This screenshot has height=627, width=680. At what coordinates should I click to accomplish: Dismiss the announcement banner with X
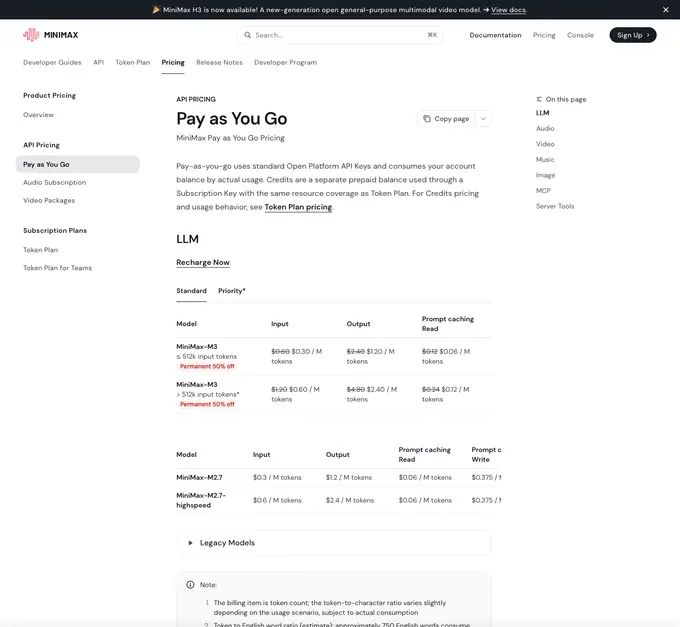tap(666, 10)
